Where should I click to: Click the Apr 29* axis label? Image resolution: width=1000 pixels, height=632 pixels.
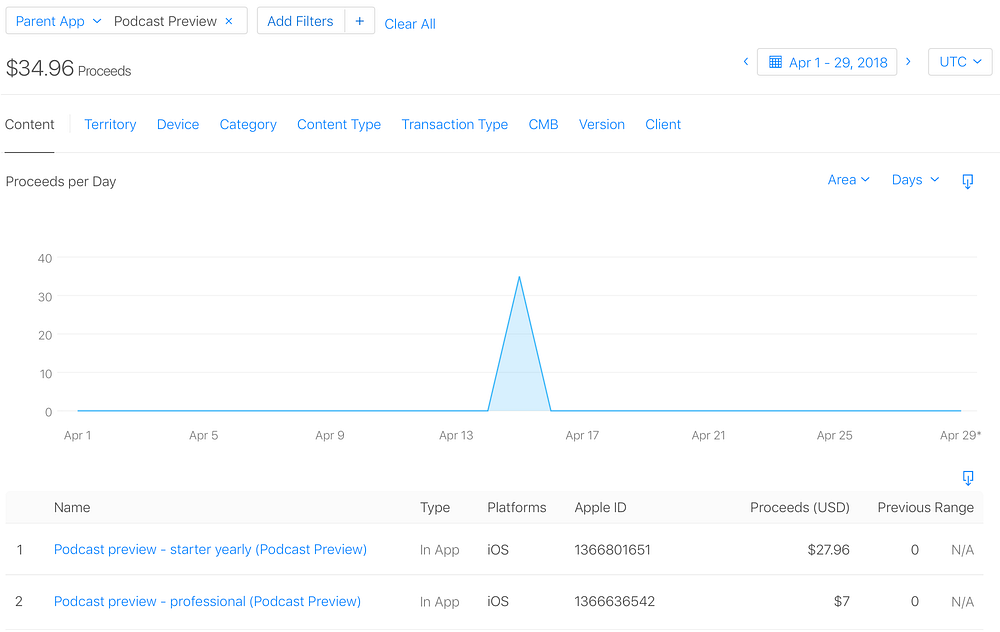[x=960, y=435]
